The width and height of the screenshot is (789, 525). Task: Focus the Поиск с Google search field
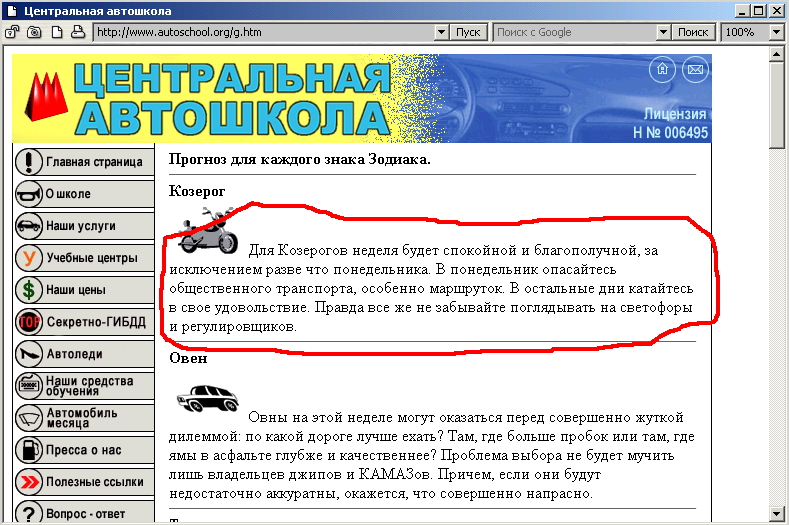coord(575,32)
